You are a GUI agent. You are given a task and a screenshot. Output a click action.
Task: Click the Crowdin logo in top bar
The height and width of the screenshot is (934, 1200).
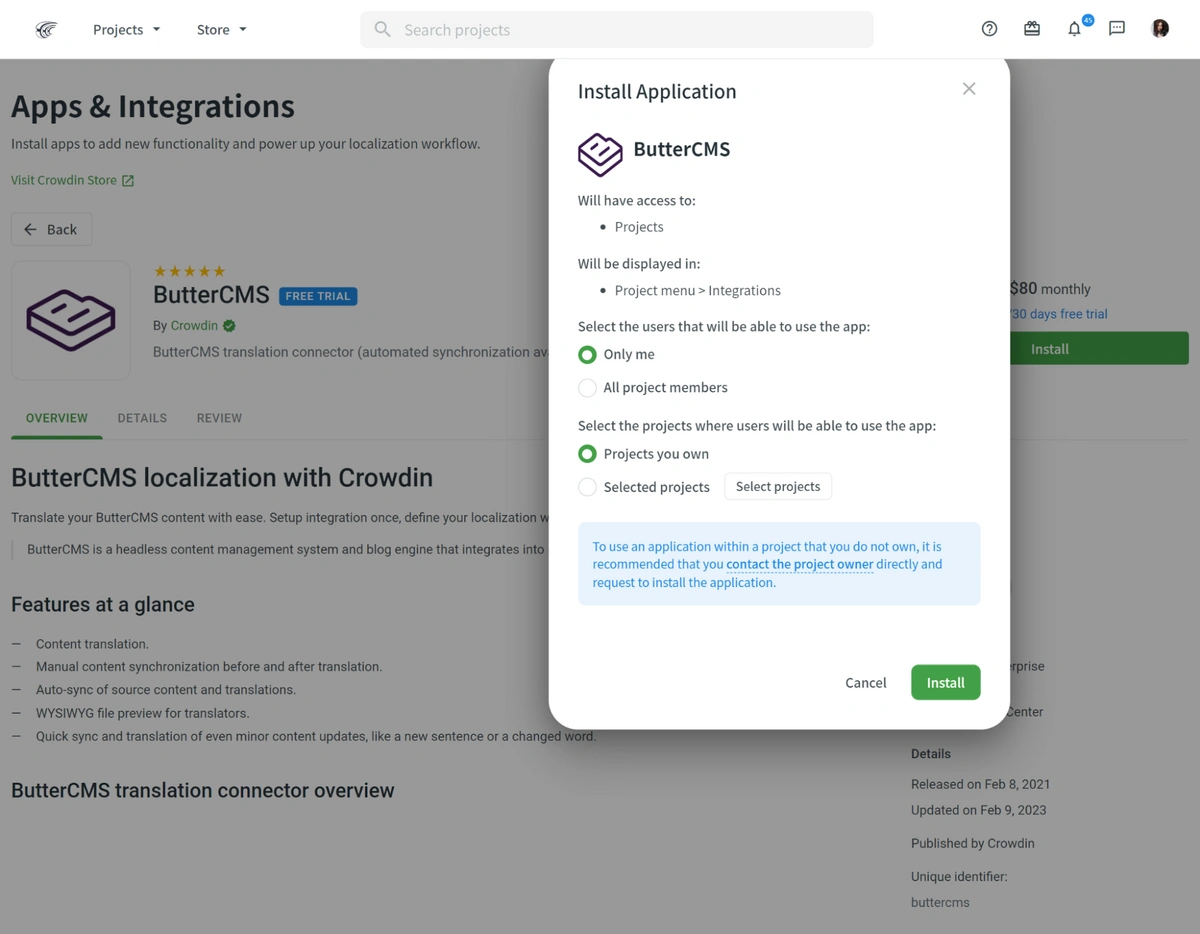(46, 29)
